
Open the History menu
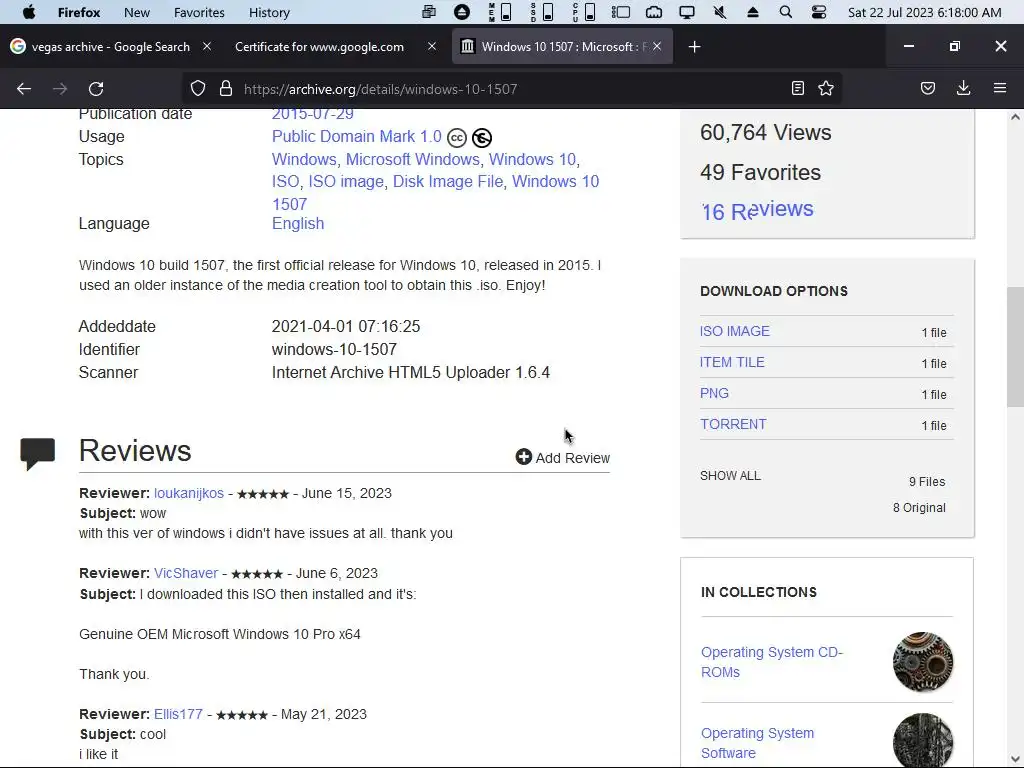point(269,12)
